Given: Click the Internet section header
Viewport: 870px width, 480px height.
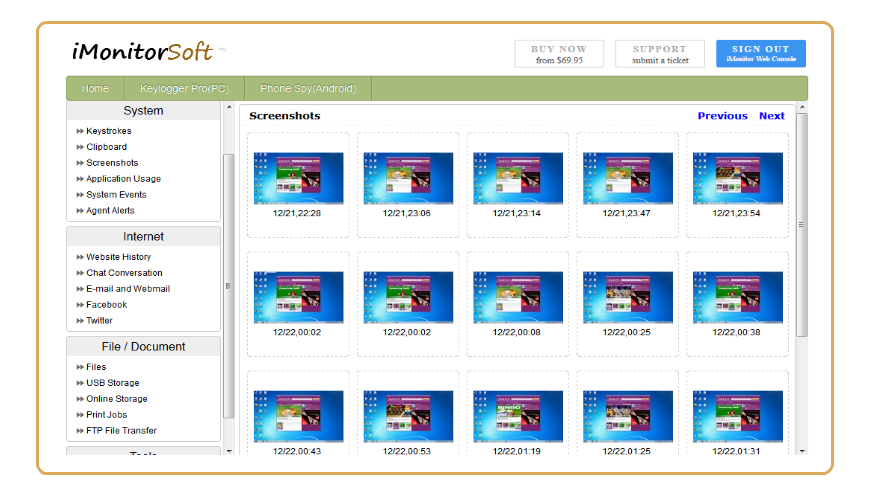Looking at the screenshot, I should point(143,236).
